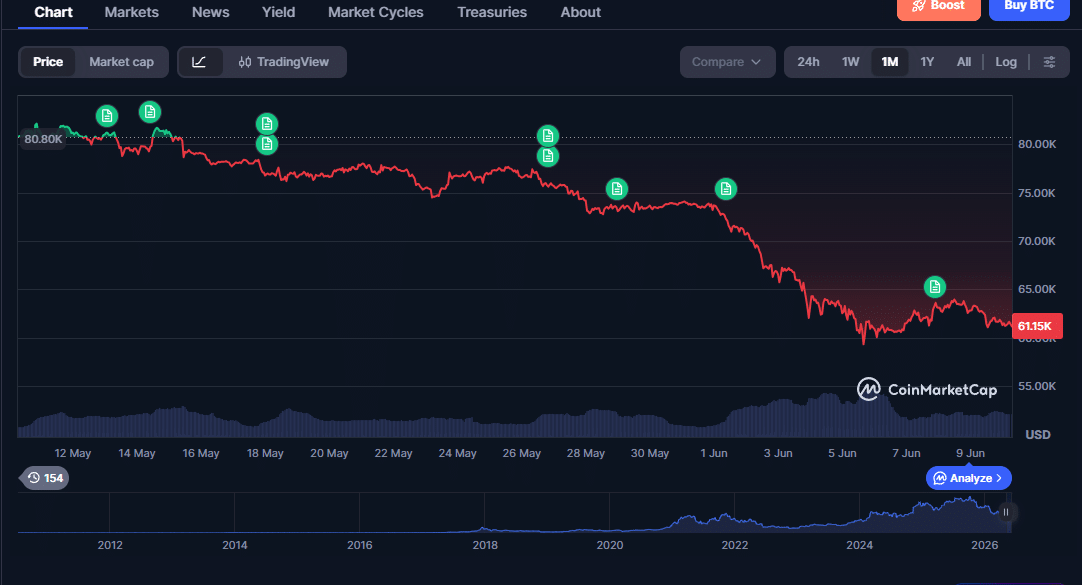Open the Yield tab
1082x585 pixels.
click(x=278, y=12)
